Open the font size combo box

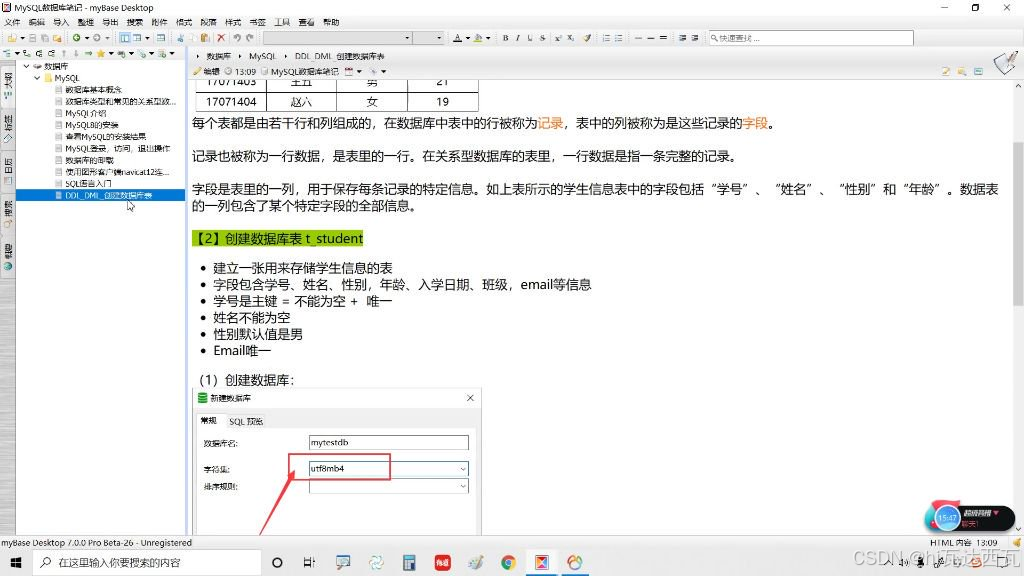pyautogui.click(x=429, y=38)
